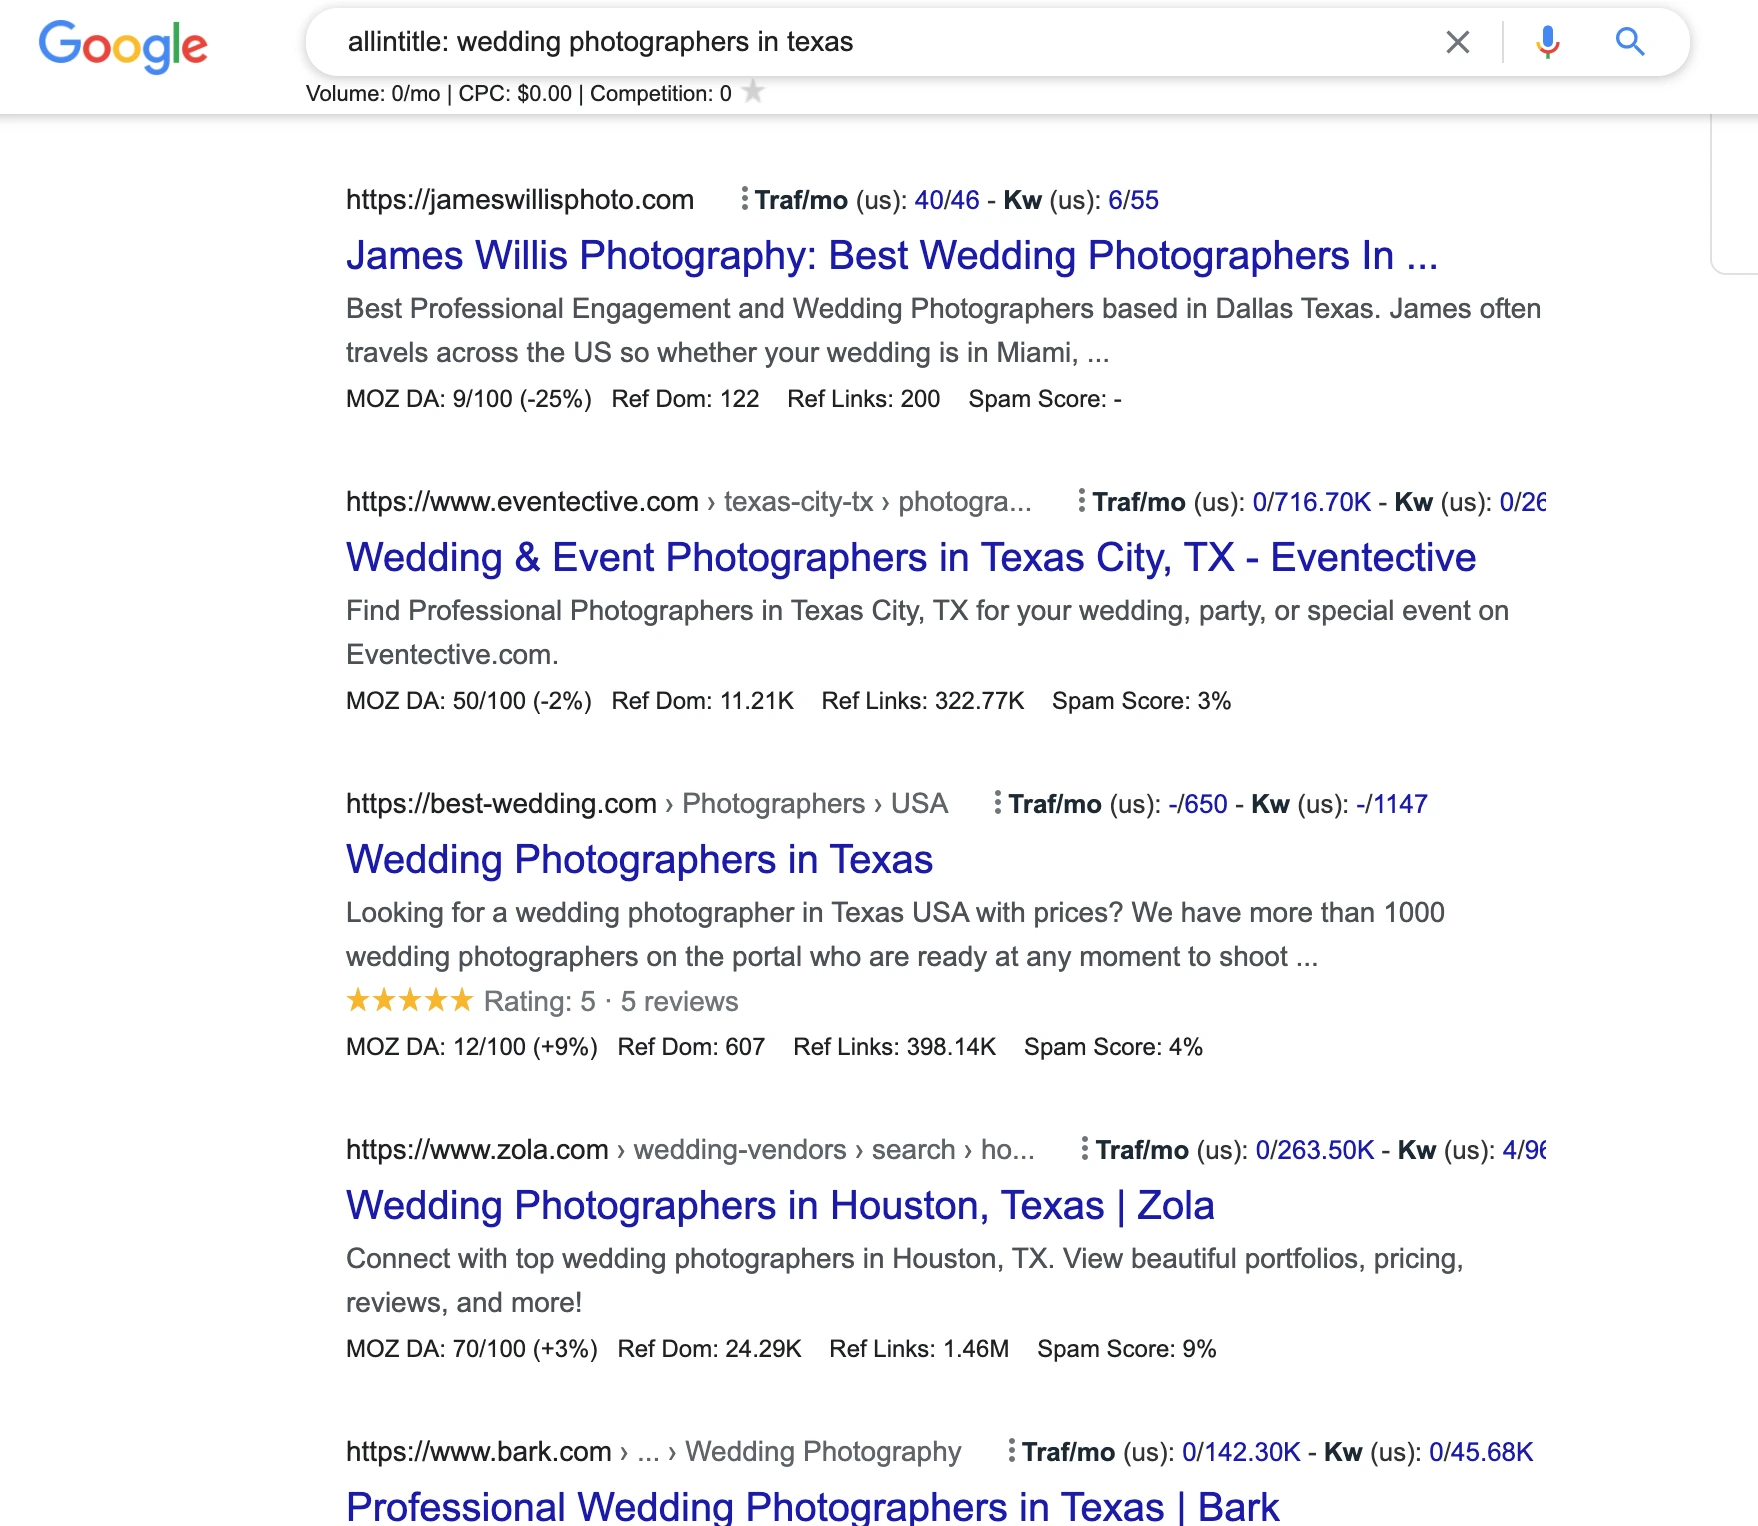Click the bark.com URL breadcrumb

click(653, 1452)
